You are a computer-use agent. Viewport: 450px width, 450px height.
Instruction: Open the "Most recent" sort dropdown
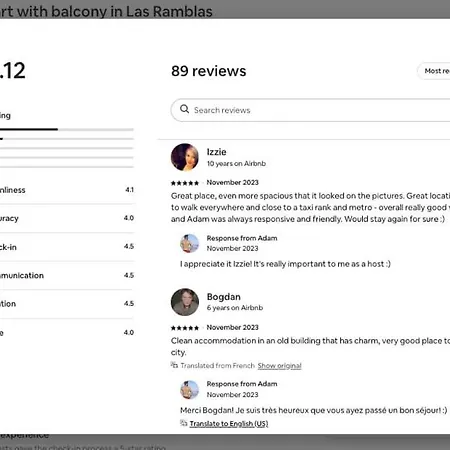point(434,71)
